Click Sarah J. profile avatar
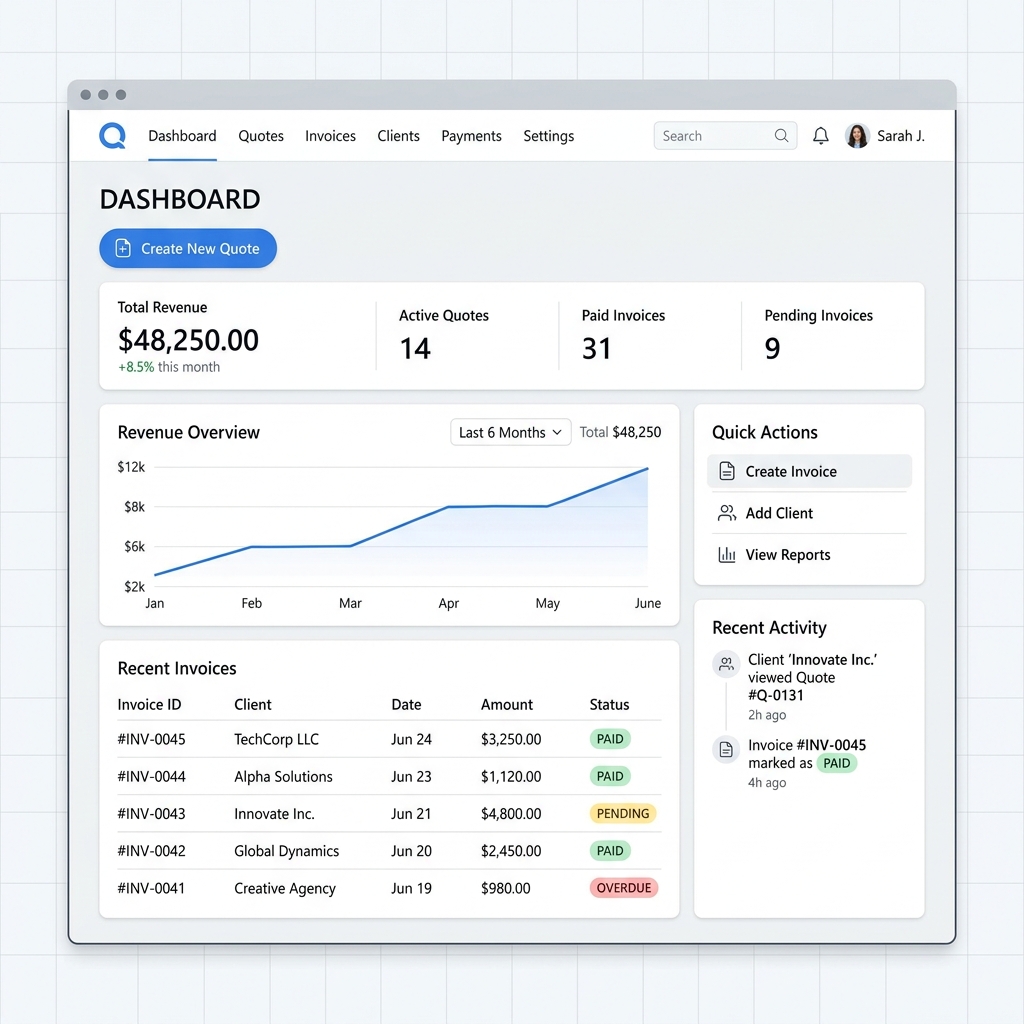1024x1024 pixels. (857, 136)
